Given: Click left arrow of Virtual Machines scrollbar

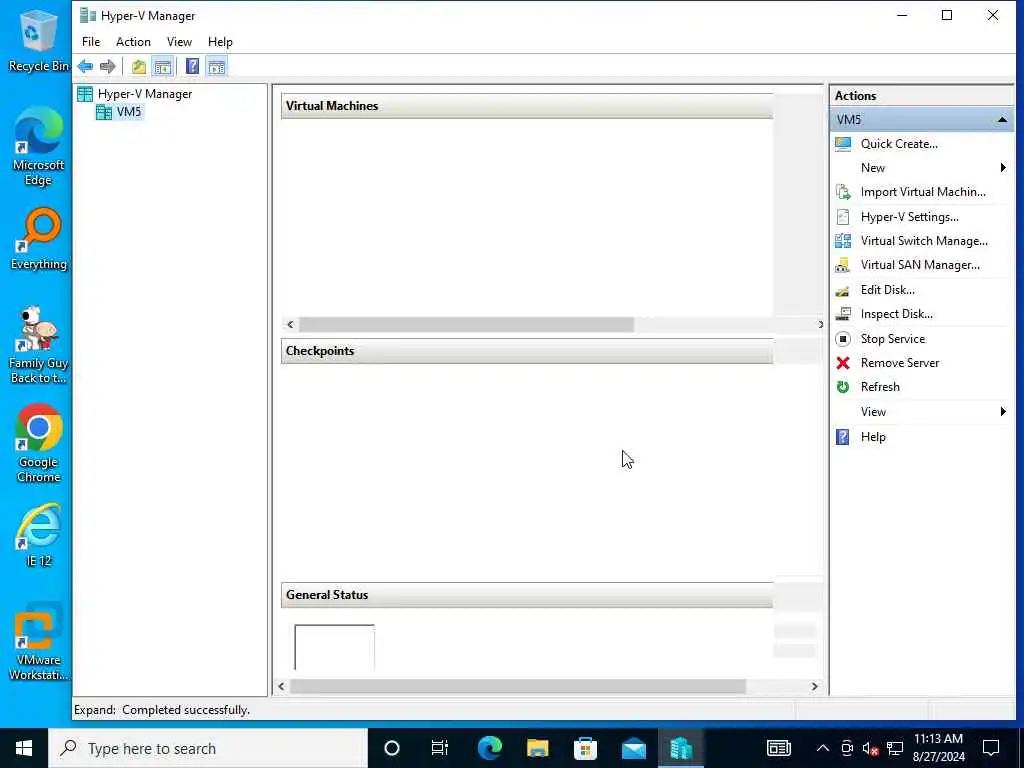Looking at the screenshot, I should pos(290,325).
